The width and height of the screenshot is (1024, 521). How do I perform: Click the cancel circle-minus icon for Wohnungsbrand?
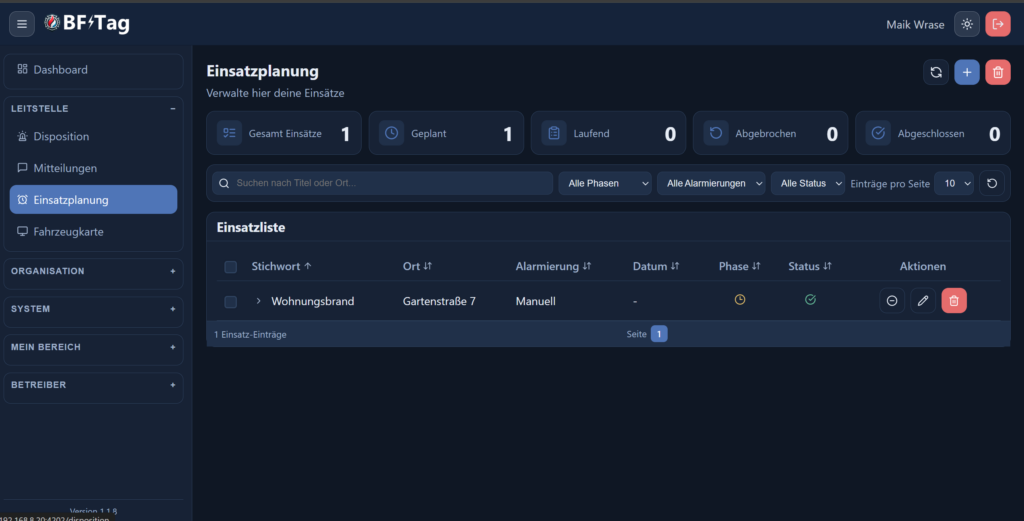point(892,301)
